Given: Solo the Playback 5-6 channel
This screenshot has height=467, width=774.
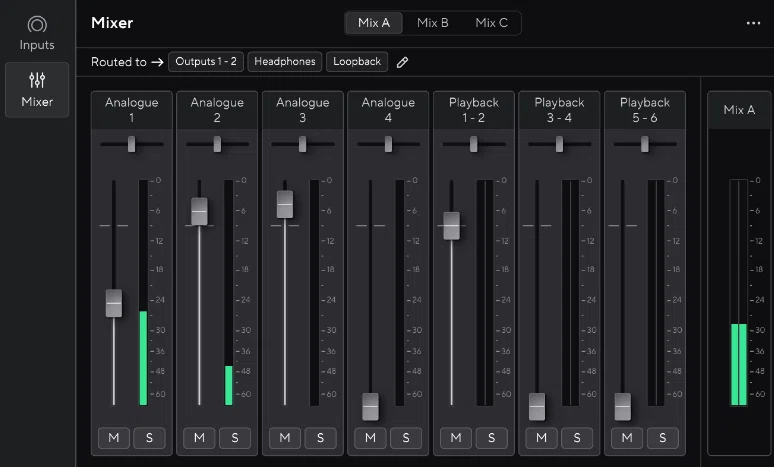Looking at the screenshot, I should pyautogui.click(x=663, y=438).
